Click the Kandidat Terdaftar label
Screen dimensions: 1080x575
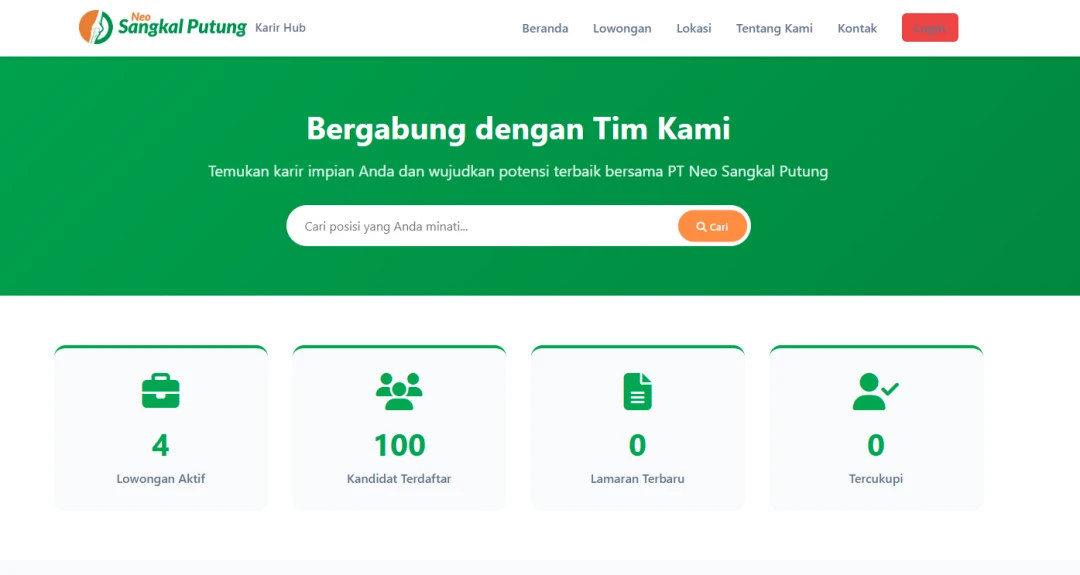(399, 479)
